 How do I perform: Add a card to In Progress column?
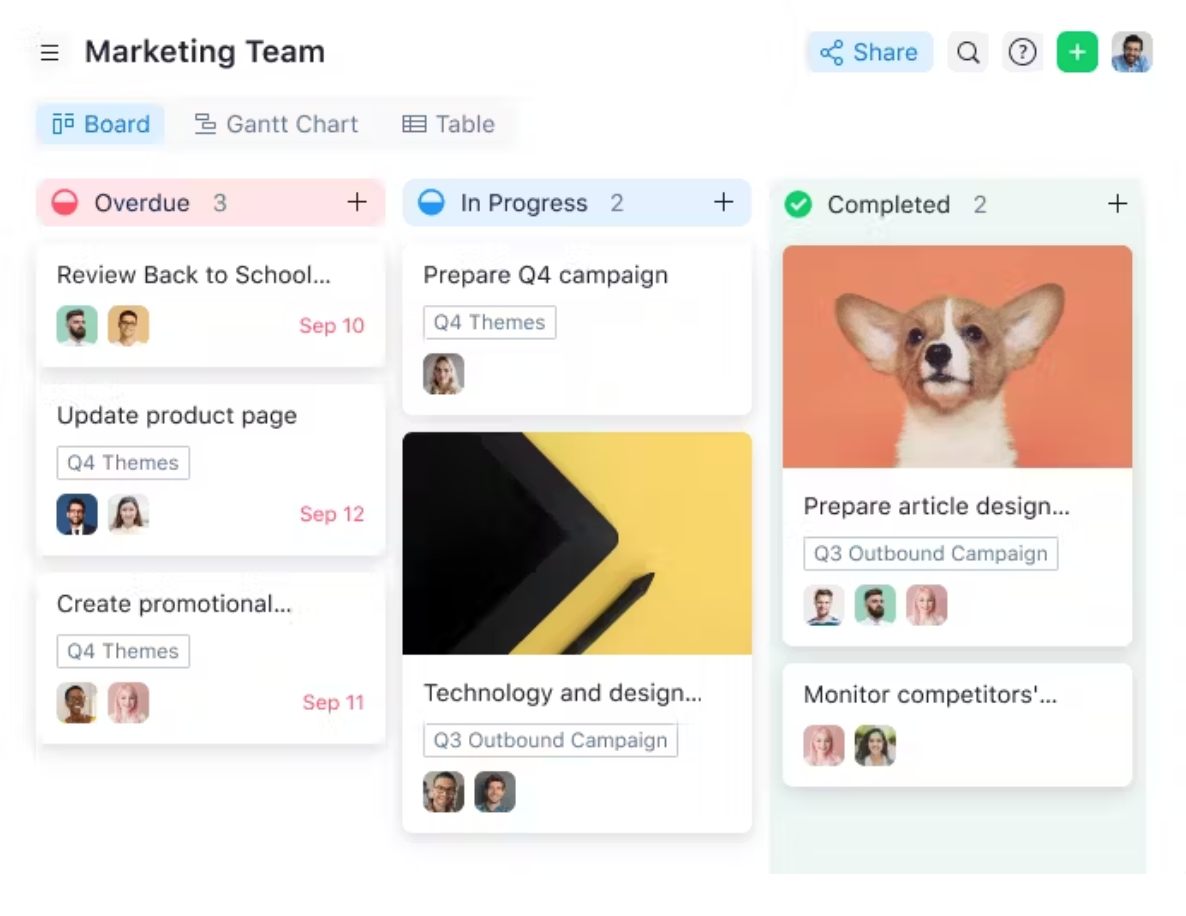coord(723,202)
